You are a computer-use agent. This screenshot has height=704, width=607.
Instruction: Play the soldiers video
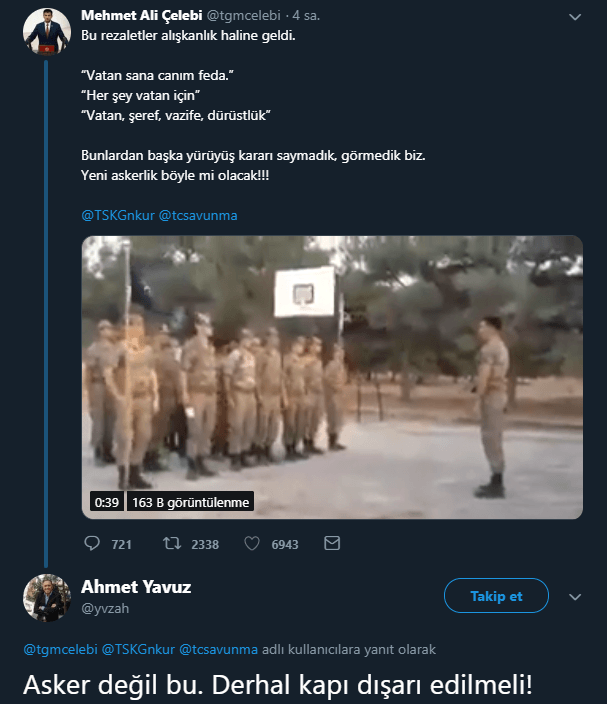(332, 377)
